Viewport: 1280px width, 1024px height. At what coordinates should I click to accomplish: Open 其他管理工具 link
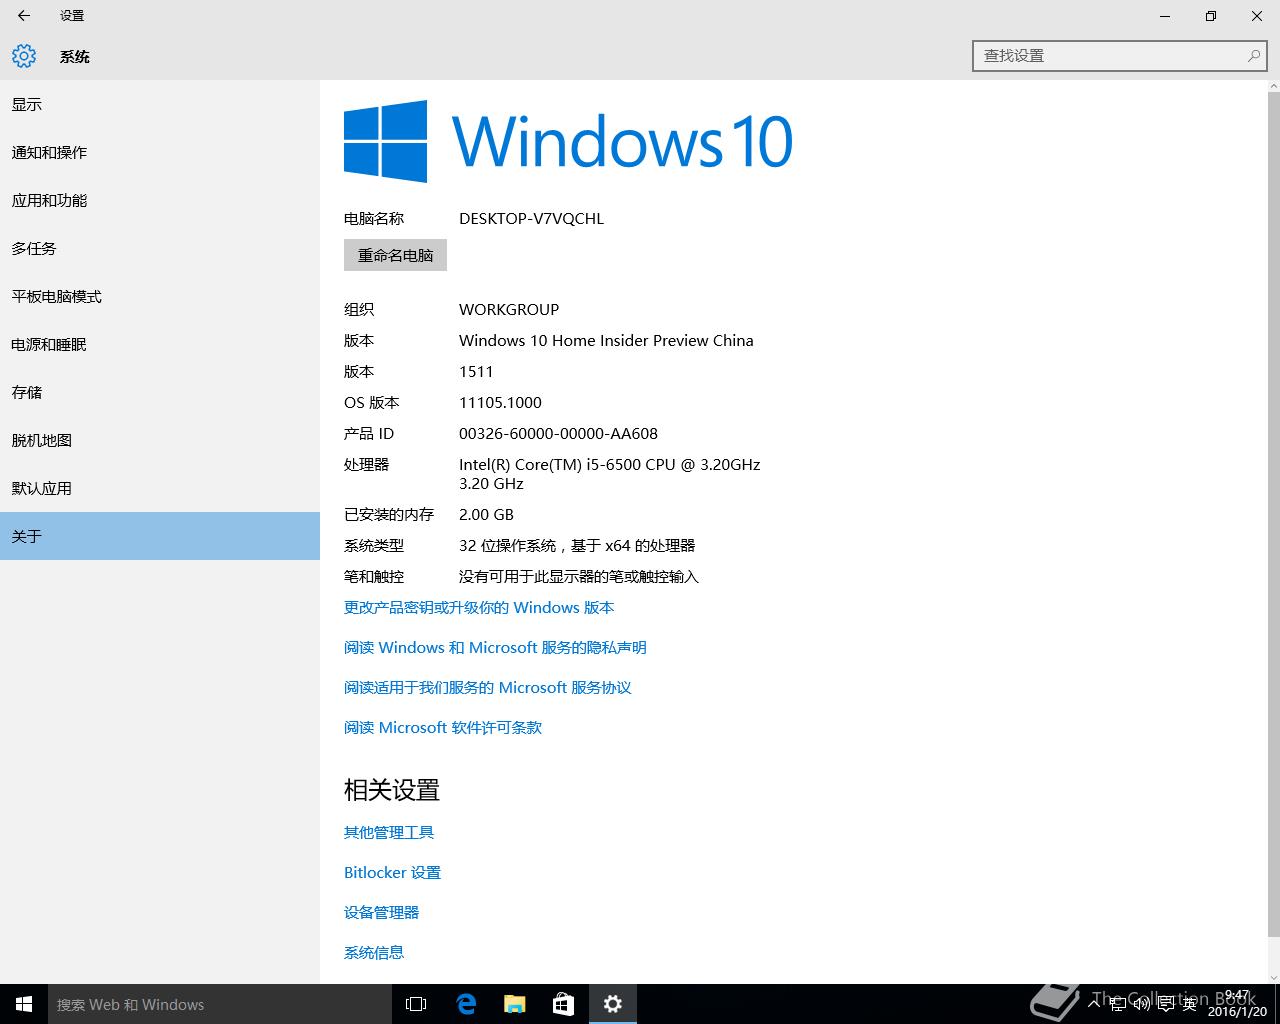389,832
